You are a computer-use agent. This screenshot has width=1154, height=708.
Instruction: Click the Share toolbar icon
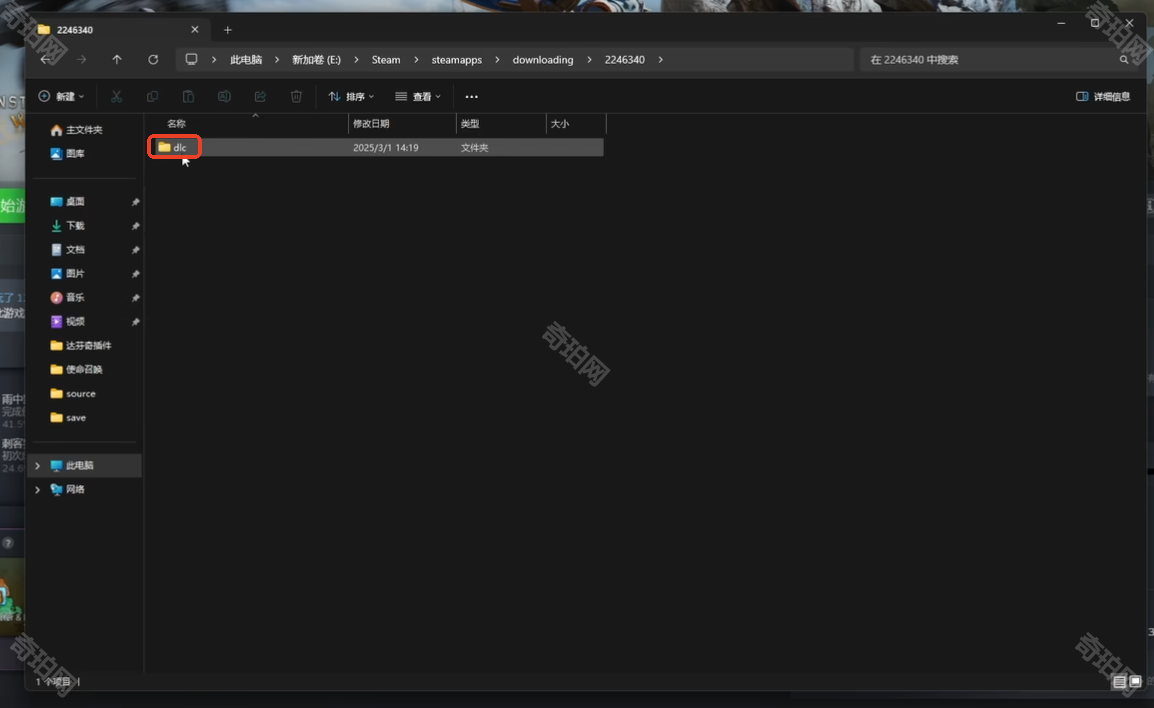point(260,97)
